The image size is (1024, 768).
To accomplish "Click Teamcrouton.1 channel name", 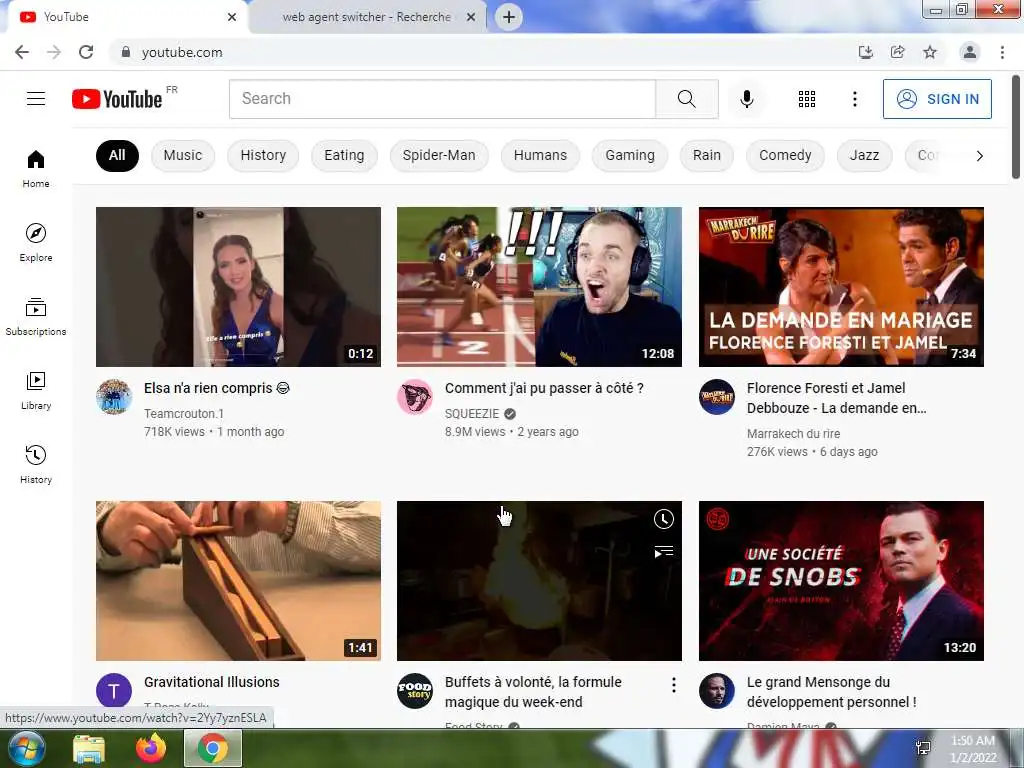I will (184, 413).
